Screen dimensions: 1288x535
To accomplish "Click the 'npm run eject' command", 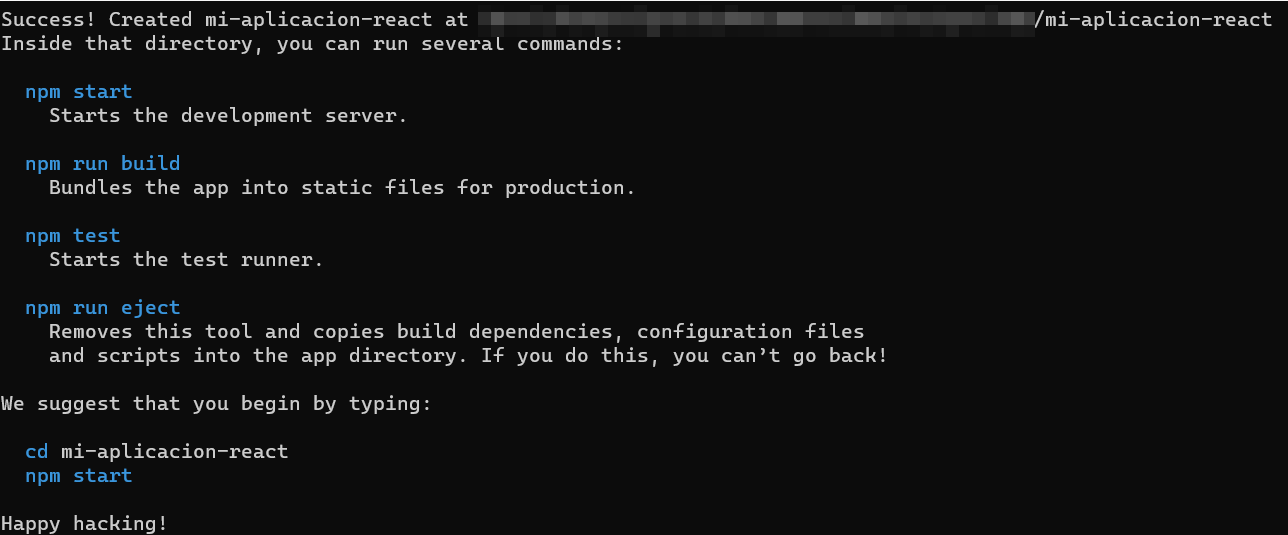I will pyautogui.click(x=103, y=307).
